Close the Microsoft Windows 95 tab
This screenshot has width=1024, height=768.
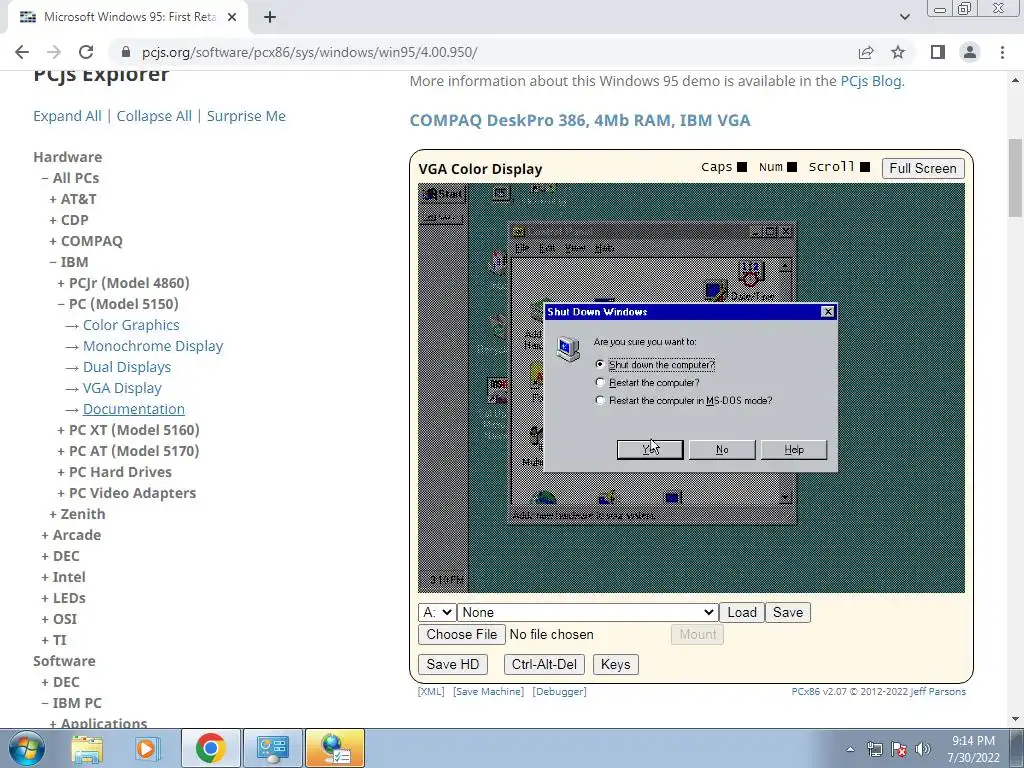coord(232,17)
